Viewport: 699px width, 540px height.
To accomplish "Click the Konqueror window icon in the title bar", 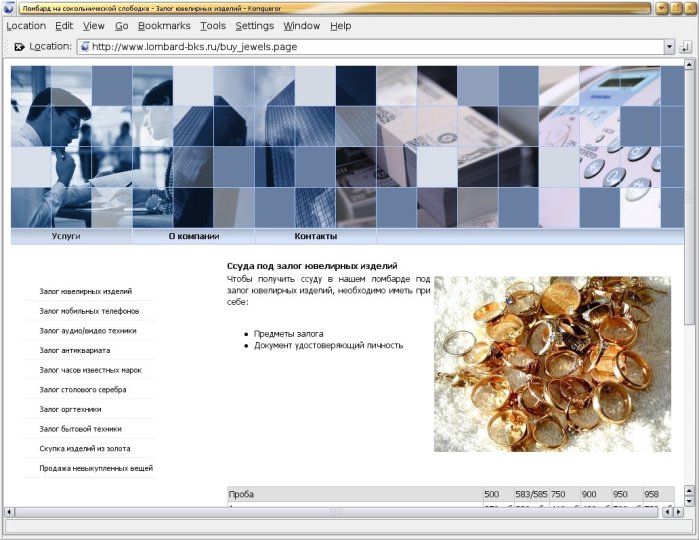I will (x=10, y=8).
